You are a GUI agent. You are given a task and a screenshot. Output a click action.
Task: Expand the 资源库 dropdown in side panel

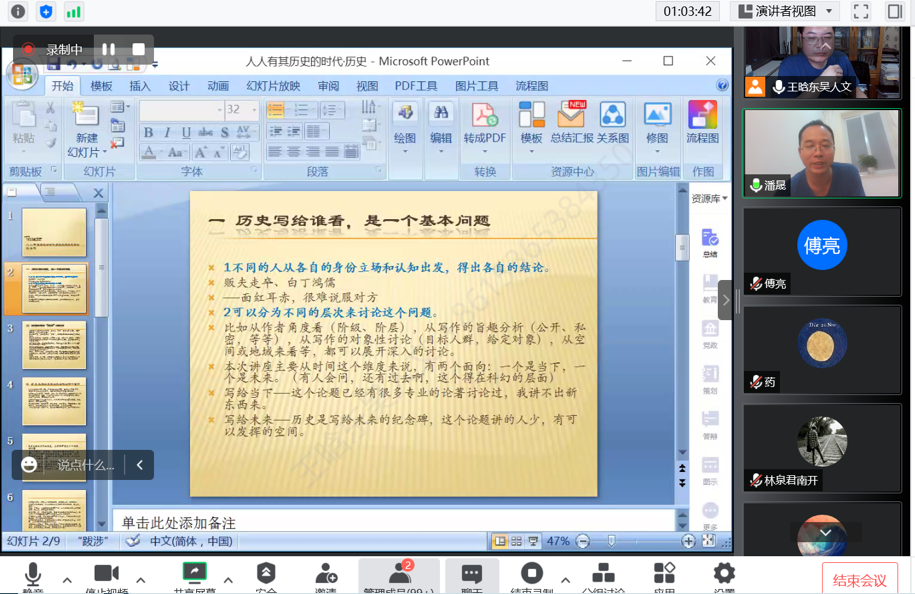(x=709, y=199)
